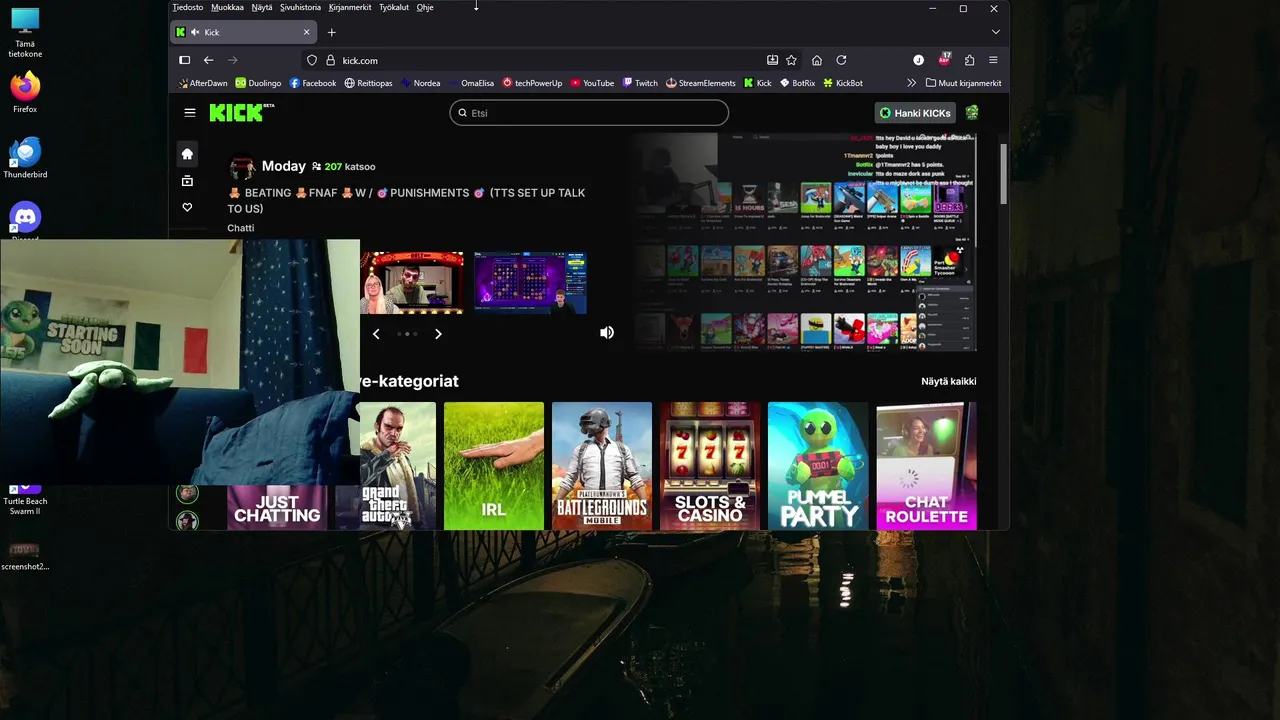This screenshot has width=1280, height=720.
Task: Open the StreamElements bookmark
Action: click(x=700, y=83)
